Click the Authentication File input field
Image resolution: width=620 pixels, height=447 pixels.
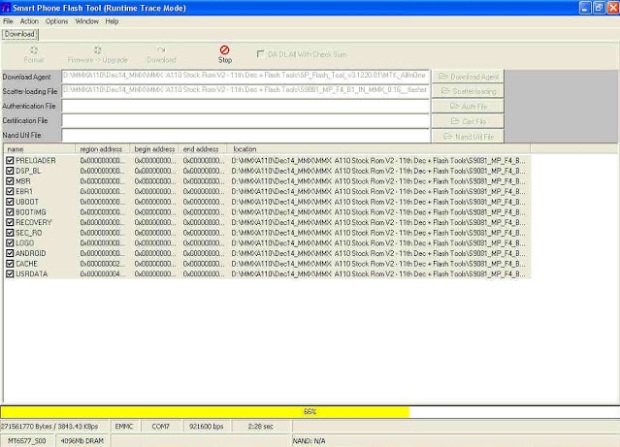click(246, 106)
